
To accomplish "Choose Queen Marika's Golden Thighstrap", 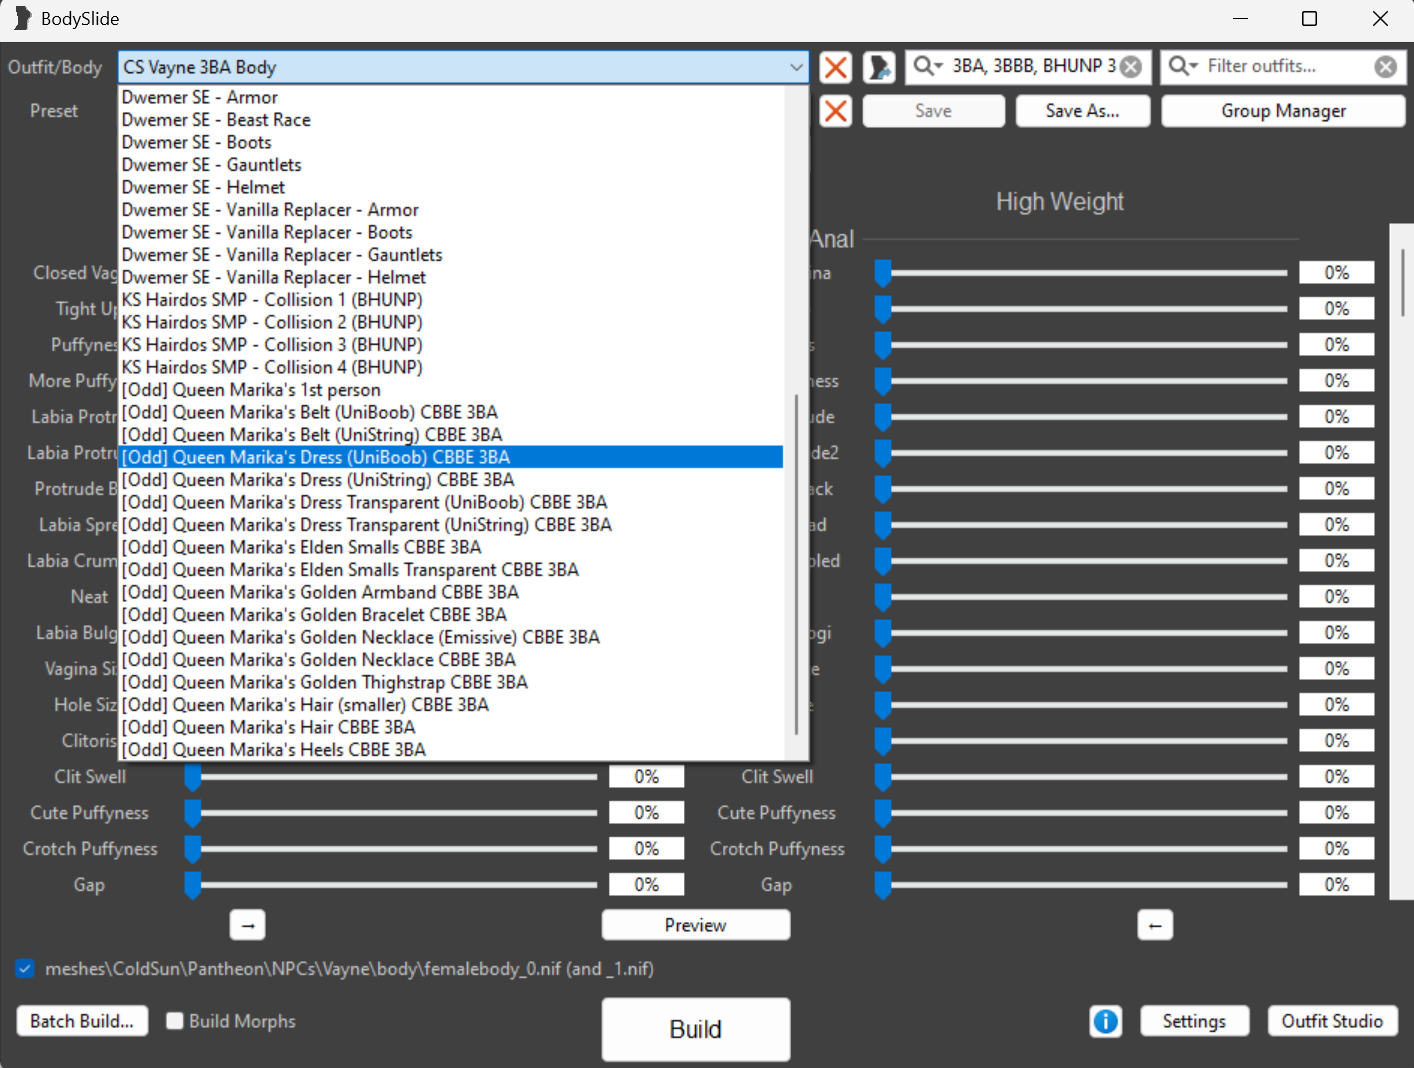I will pos(450,682).
